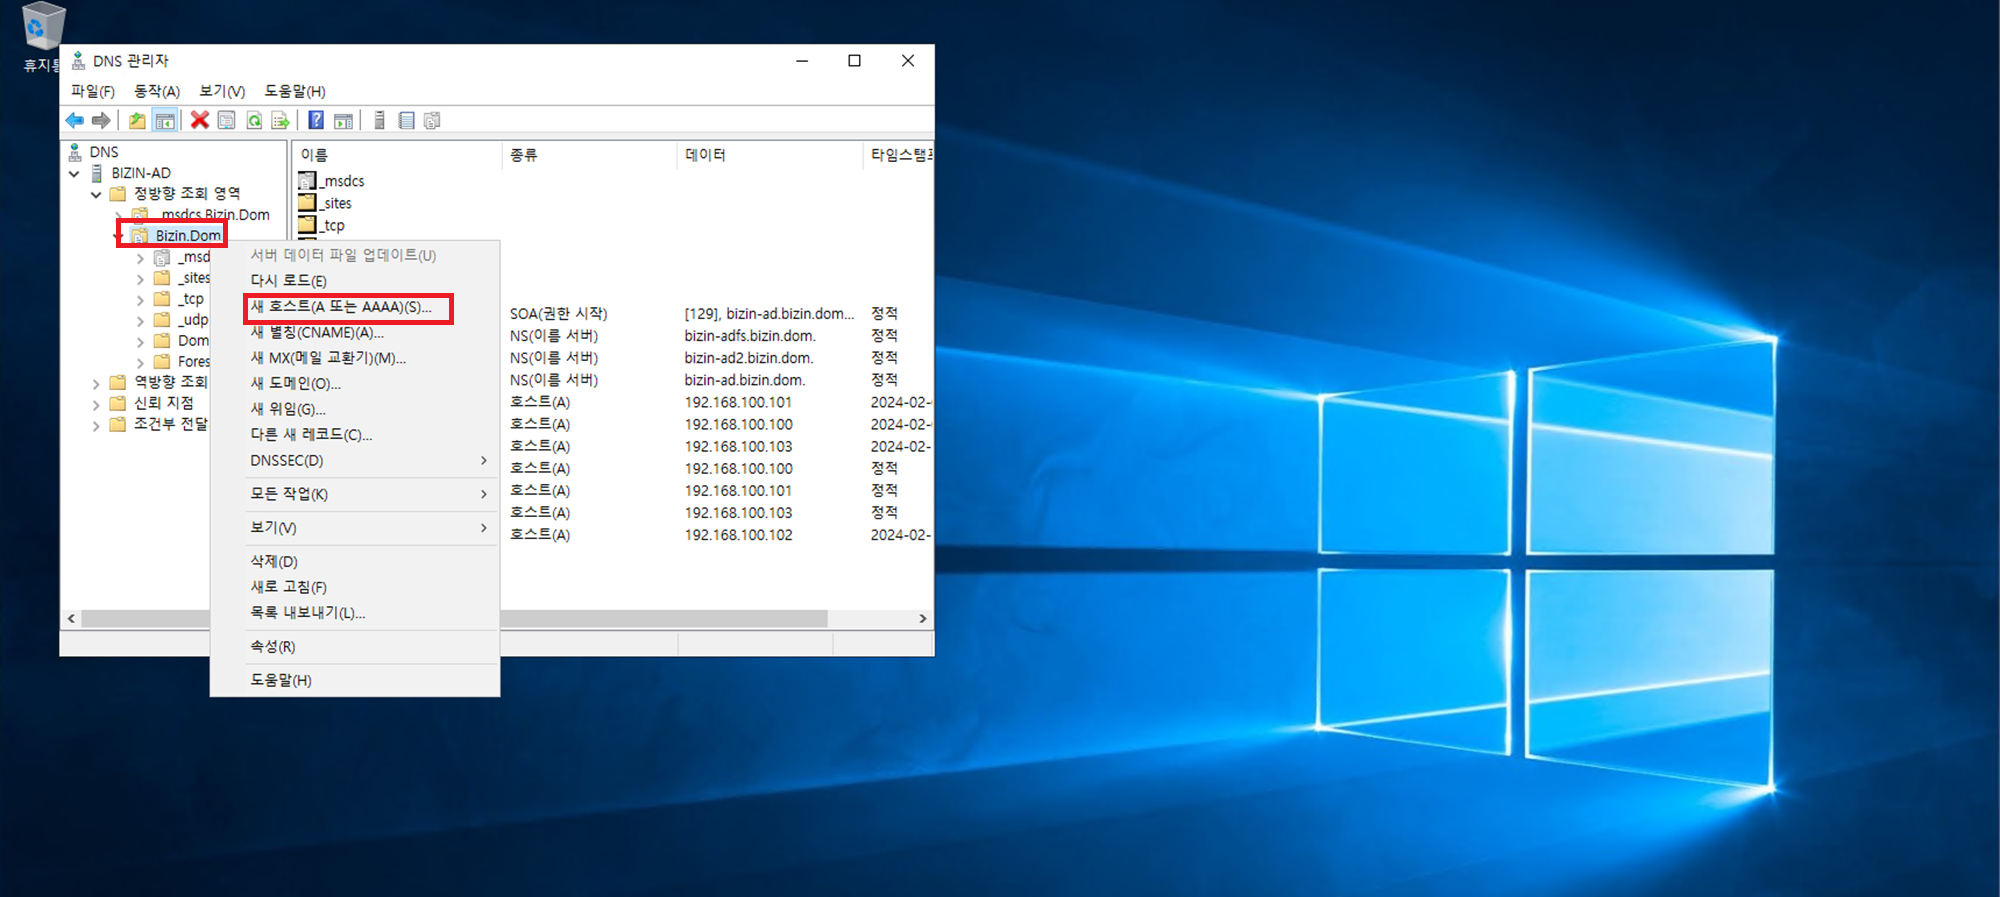Viewport: 2000px width, 897px height.
Task: Sort by the 데이터 column header
Action: (x=769, y=155)
